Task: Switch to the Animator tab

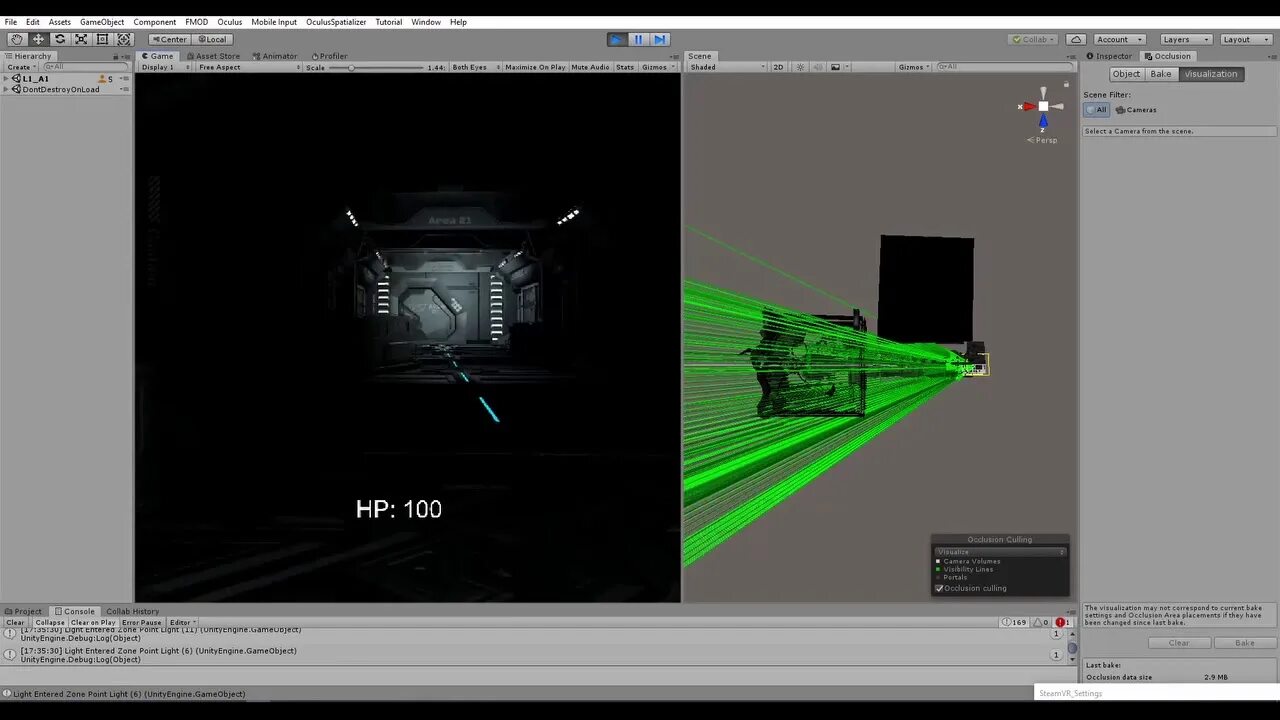Action: [275, 56]
